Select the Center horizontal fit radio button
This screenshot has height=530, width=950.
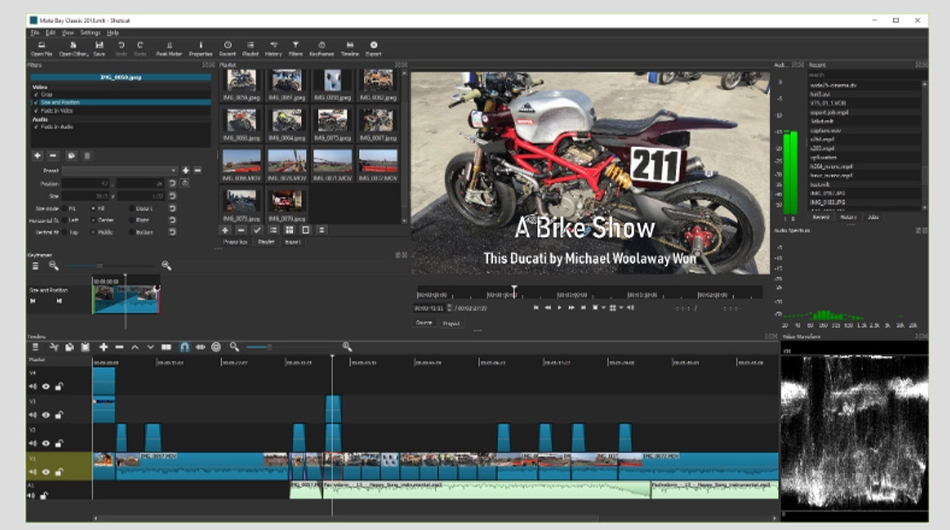(93, 220)
